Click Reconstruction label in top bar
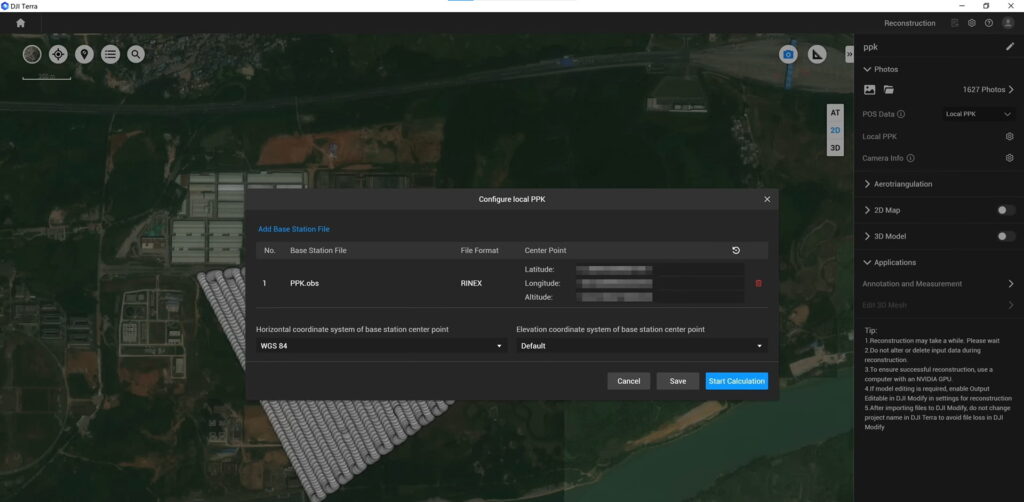 [x=910, y=23]
